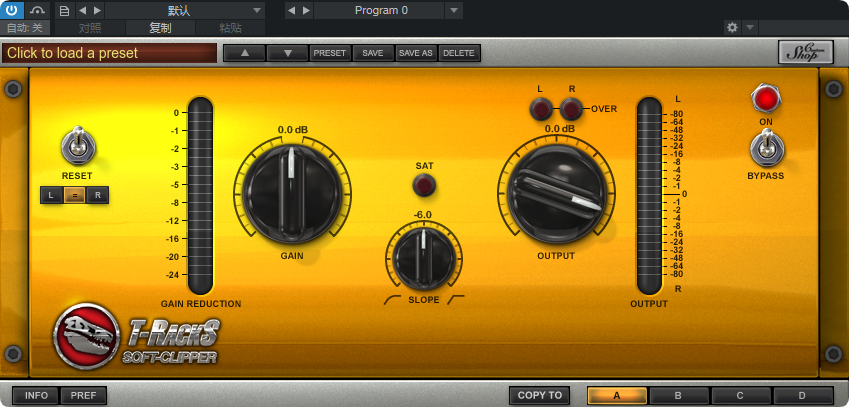Open the sidechain routing icon
The height and width of the screenshot is (407, 849).
[37, 10]
